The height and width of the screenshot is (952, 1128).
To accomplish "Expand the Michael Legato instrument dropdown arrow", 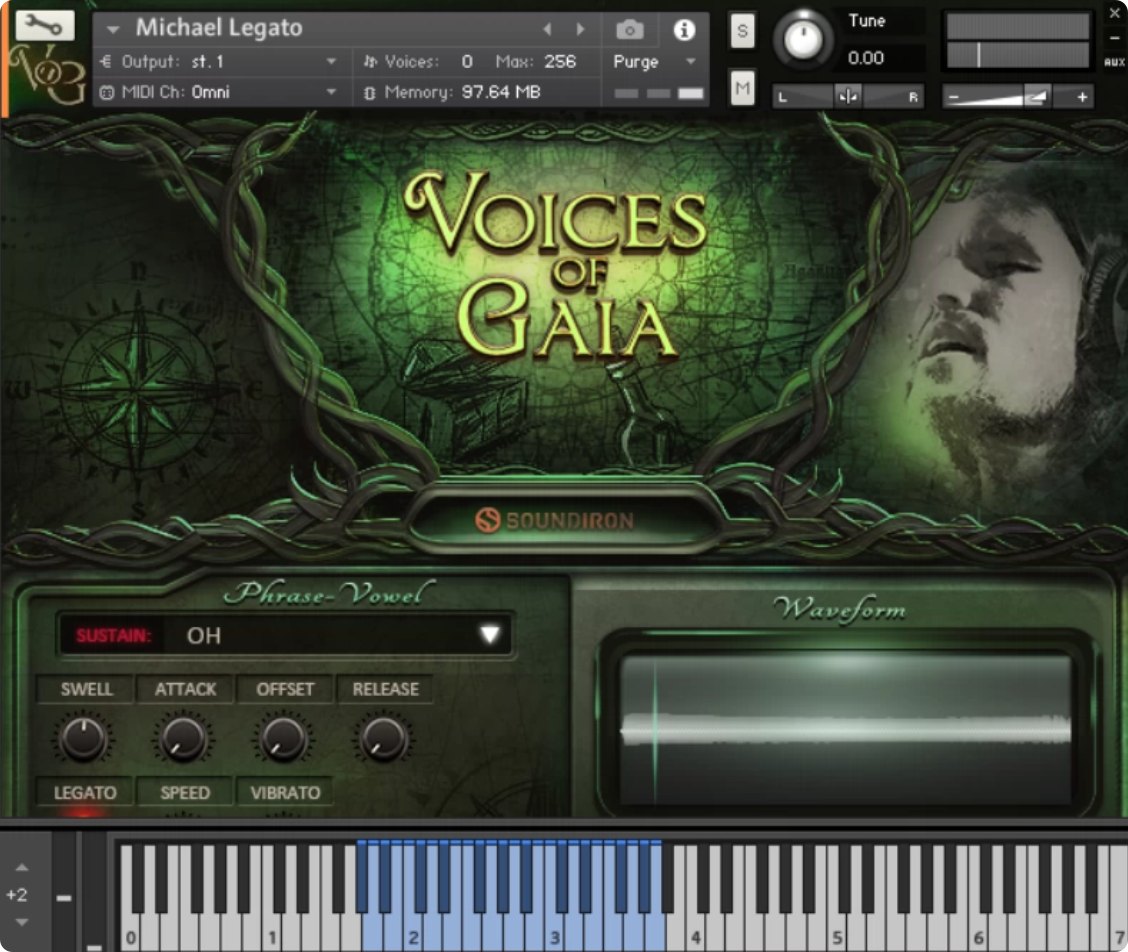I will click(x=112, y=30).
